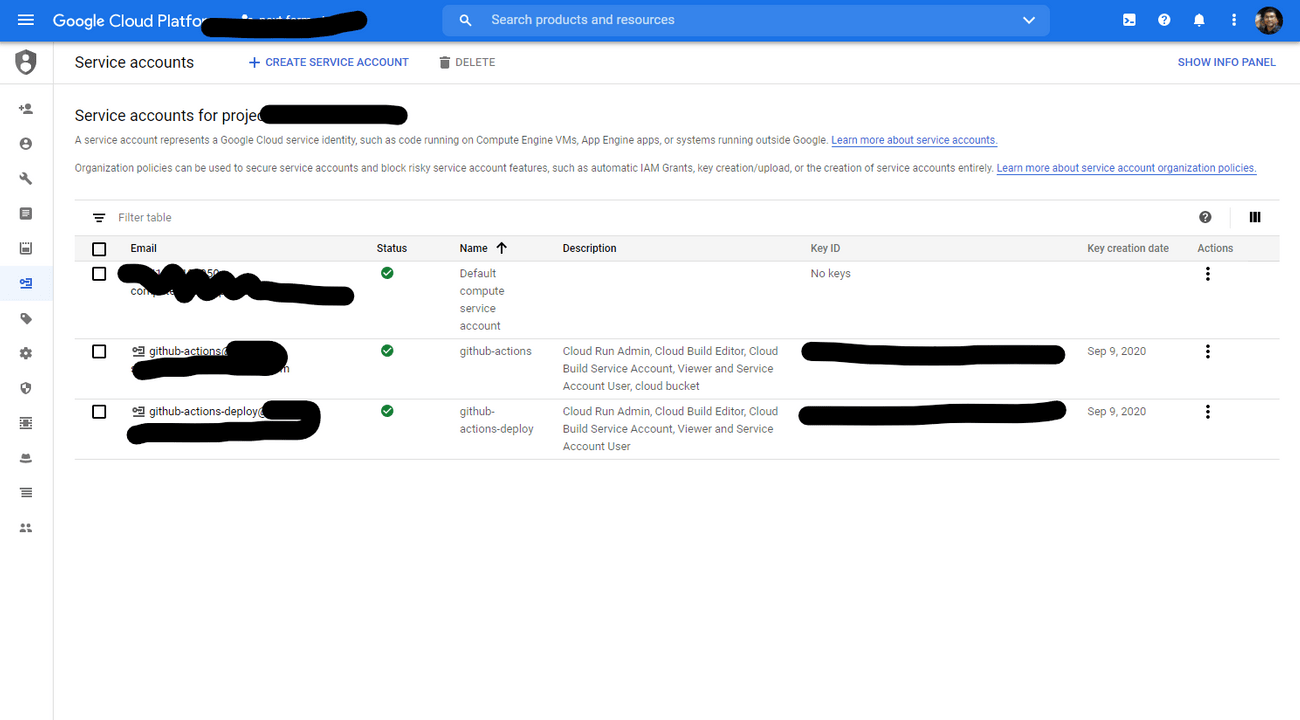Click the Email column header

click(143, 249)
